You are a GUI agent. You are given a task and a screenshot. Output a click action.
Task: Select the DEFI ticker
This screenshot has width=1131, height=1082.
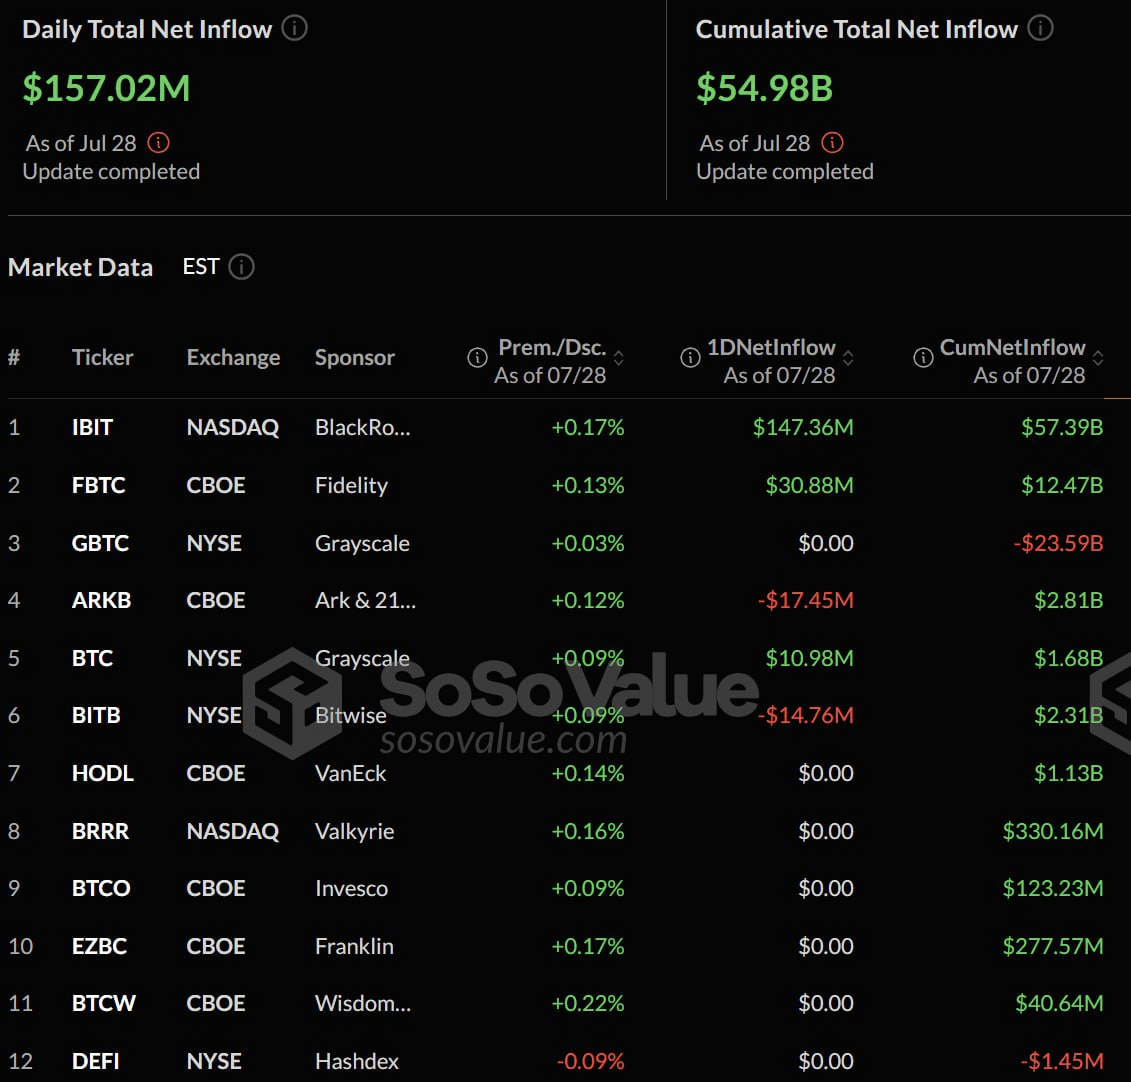(95, 1061)
